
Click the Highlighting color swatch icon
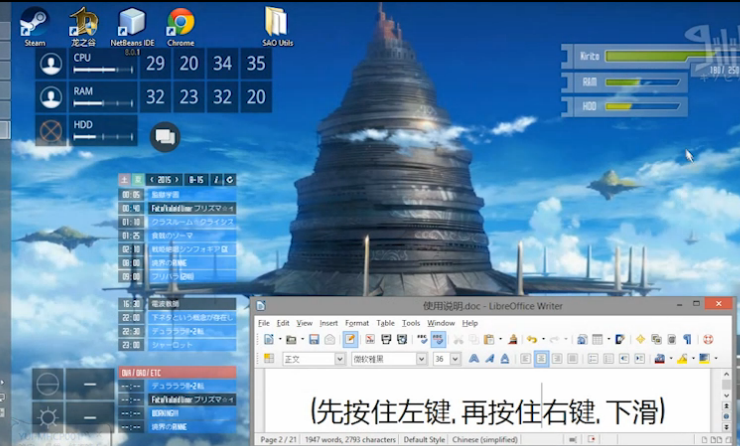(682, 359)
